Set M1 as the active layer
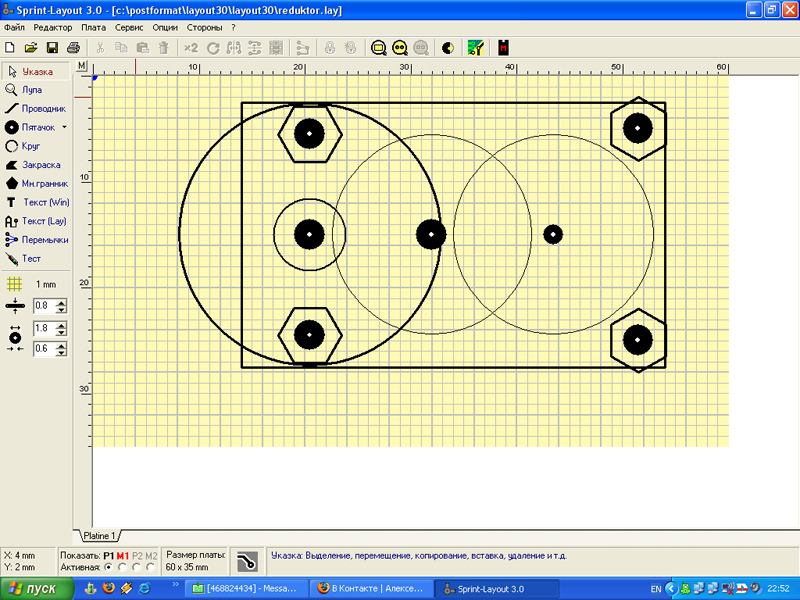Screen dimensions: 800x600 click(x=122, y=567)
